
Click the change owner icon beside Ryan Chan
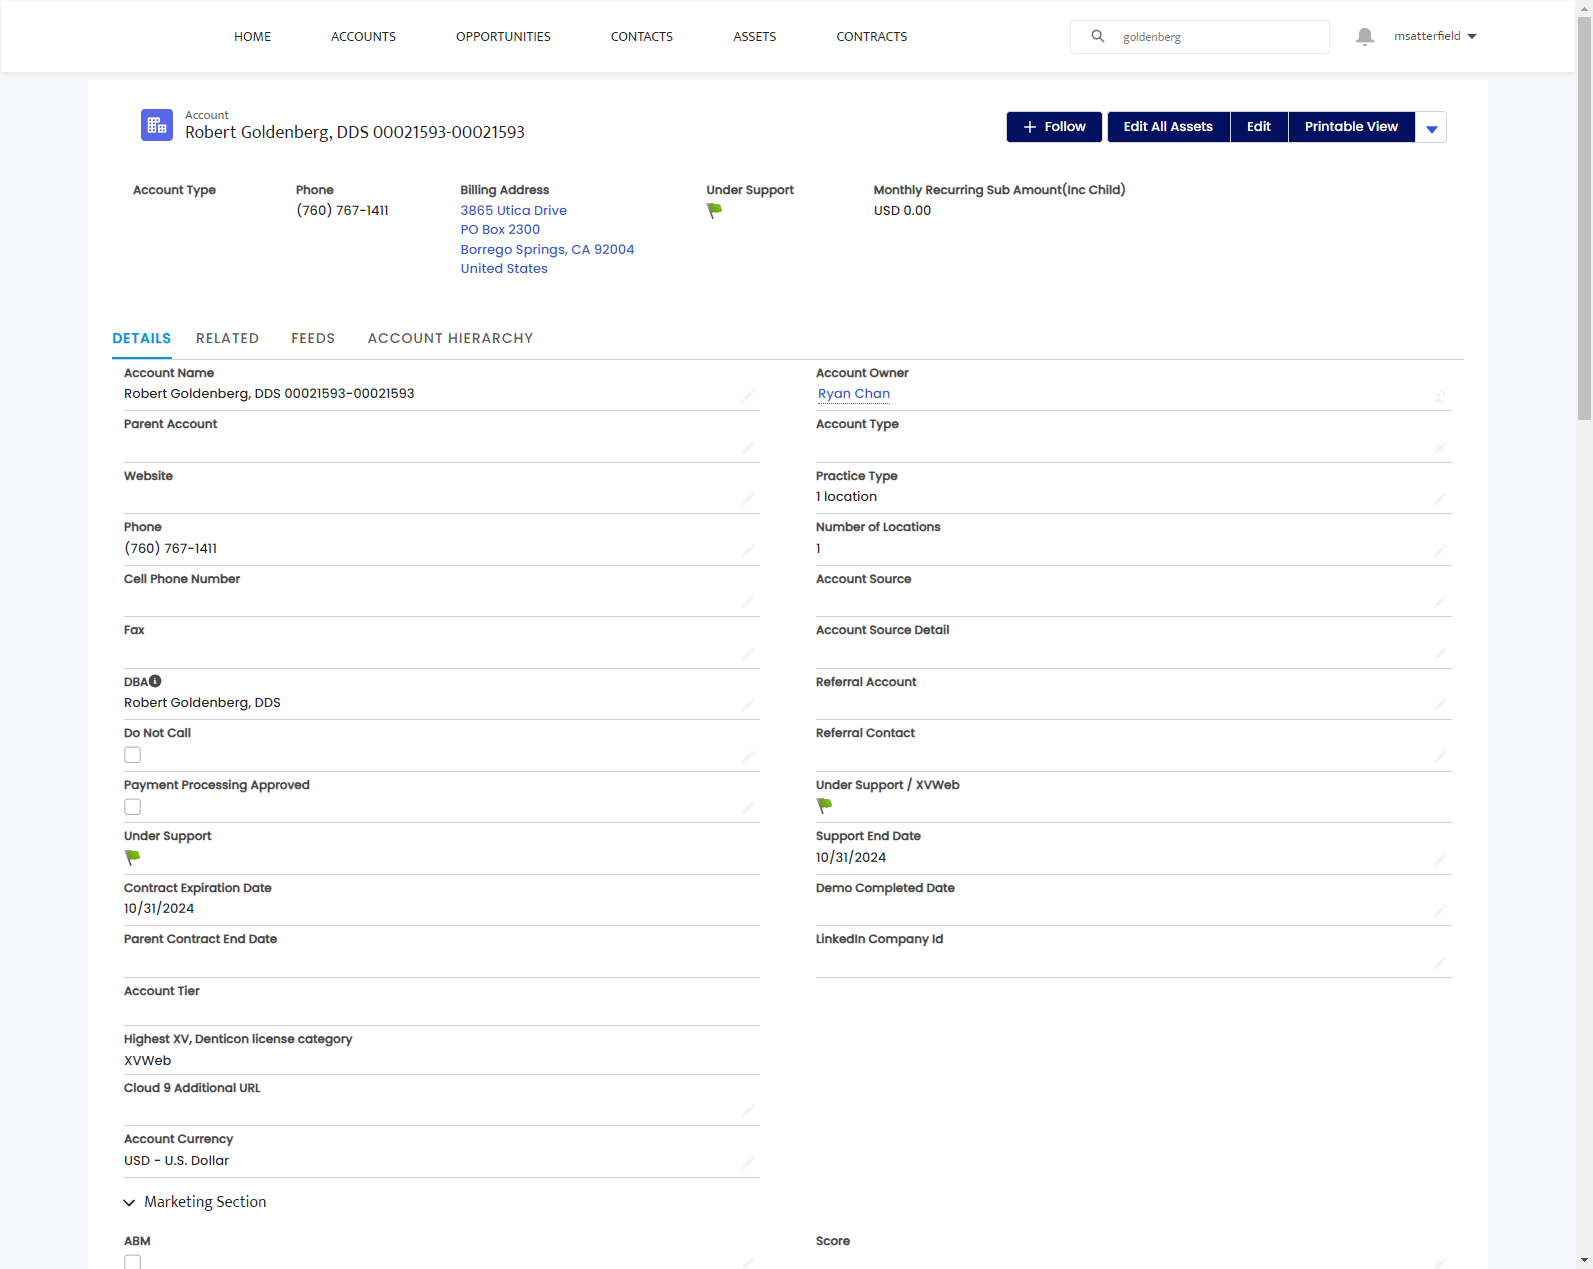click(1440, 396)
